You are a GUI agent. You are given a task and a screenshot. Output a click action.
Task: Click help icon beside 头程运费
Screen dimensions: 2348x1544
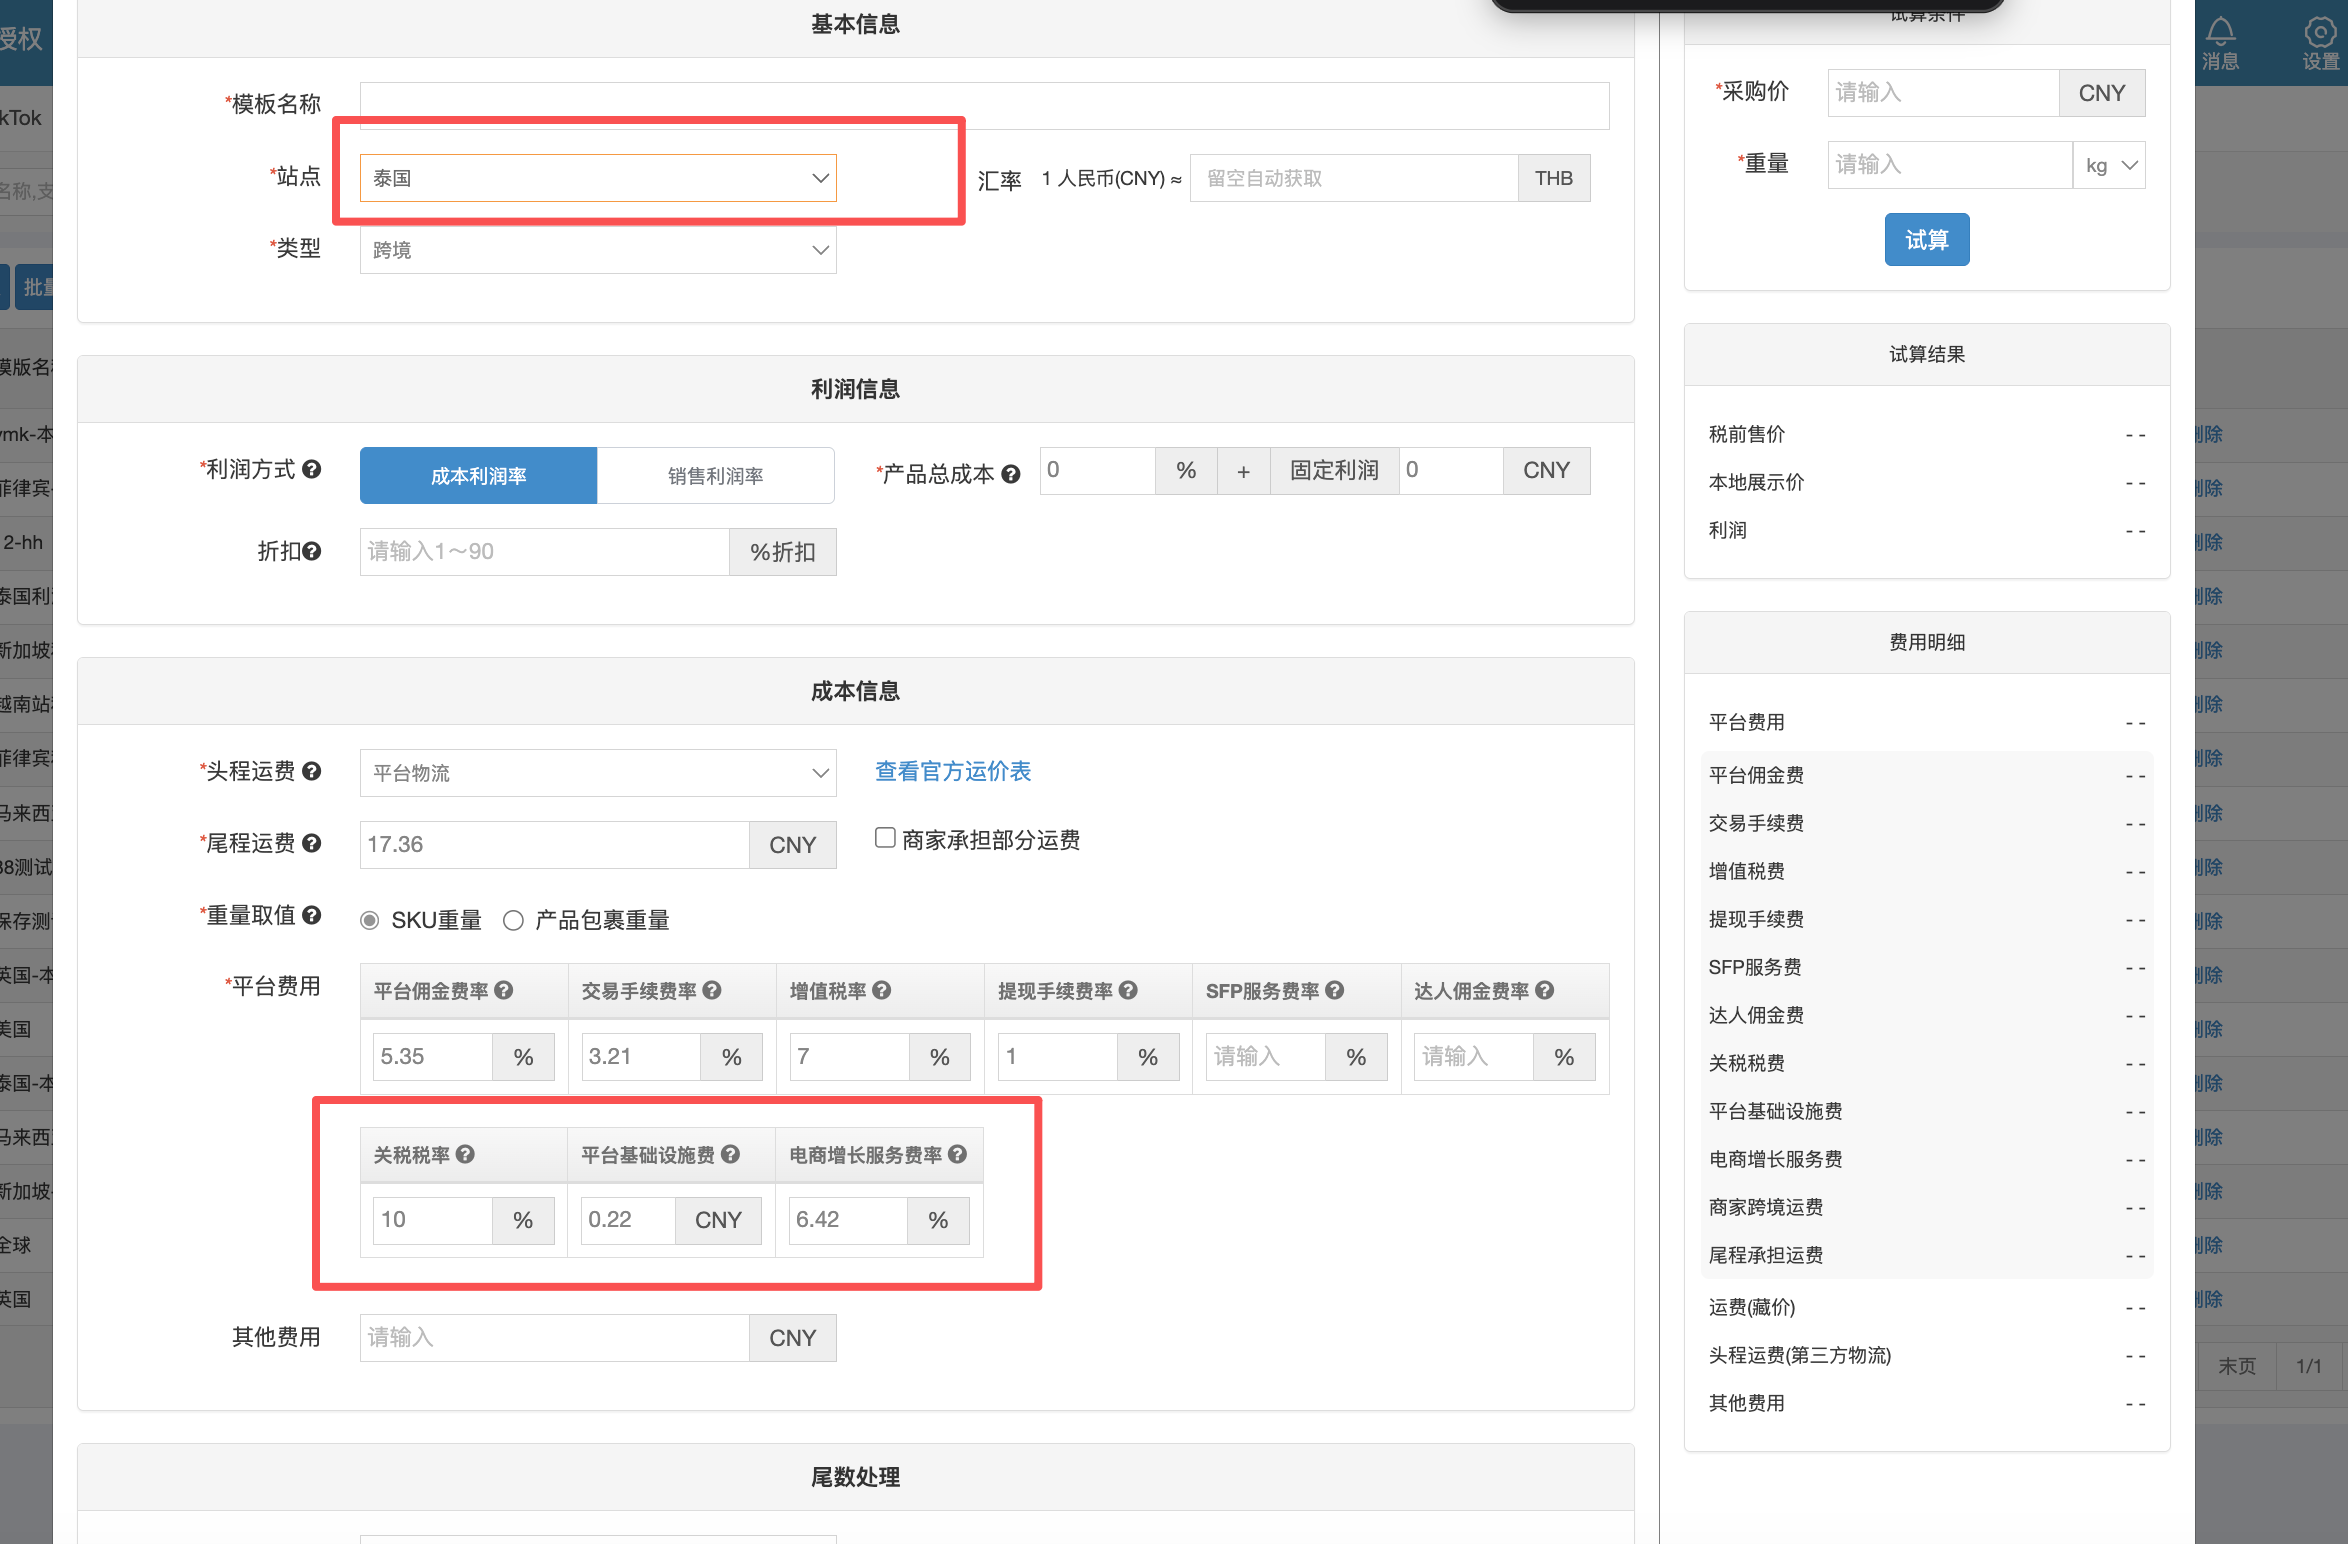tap(312, 771)
